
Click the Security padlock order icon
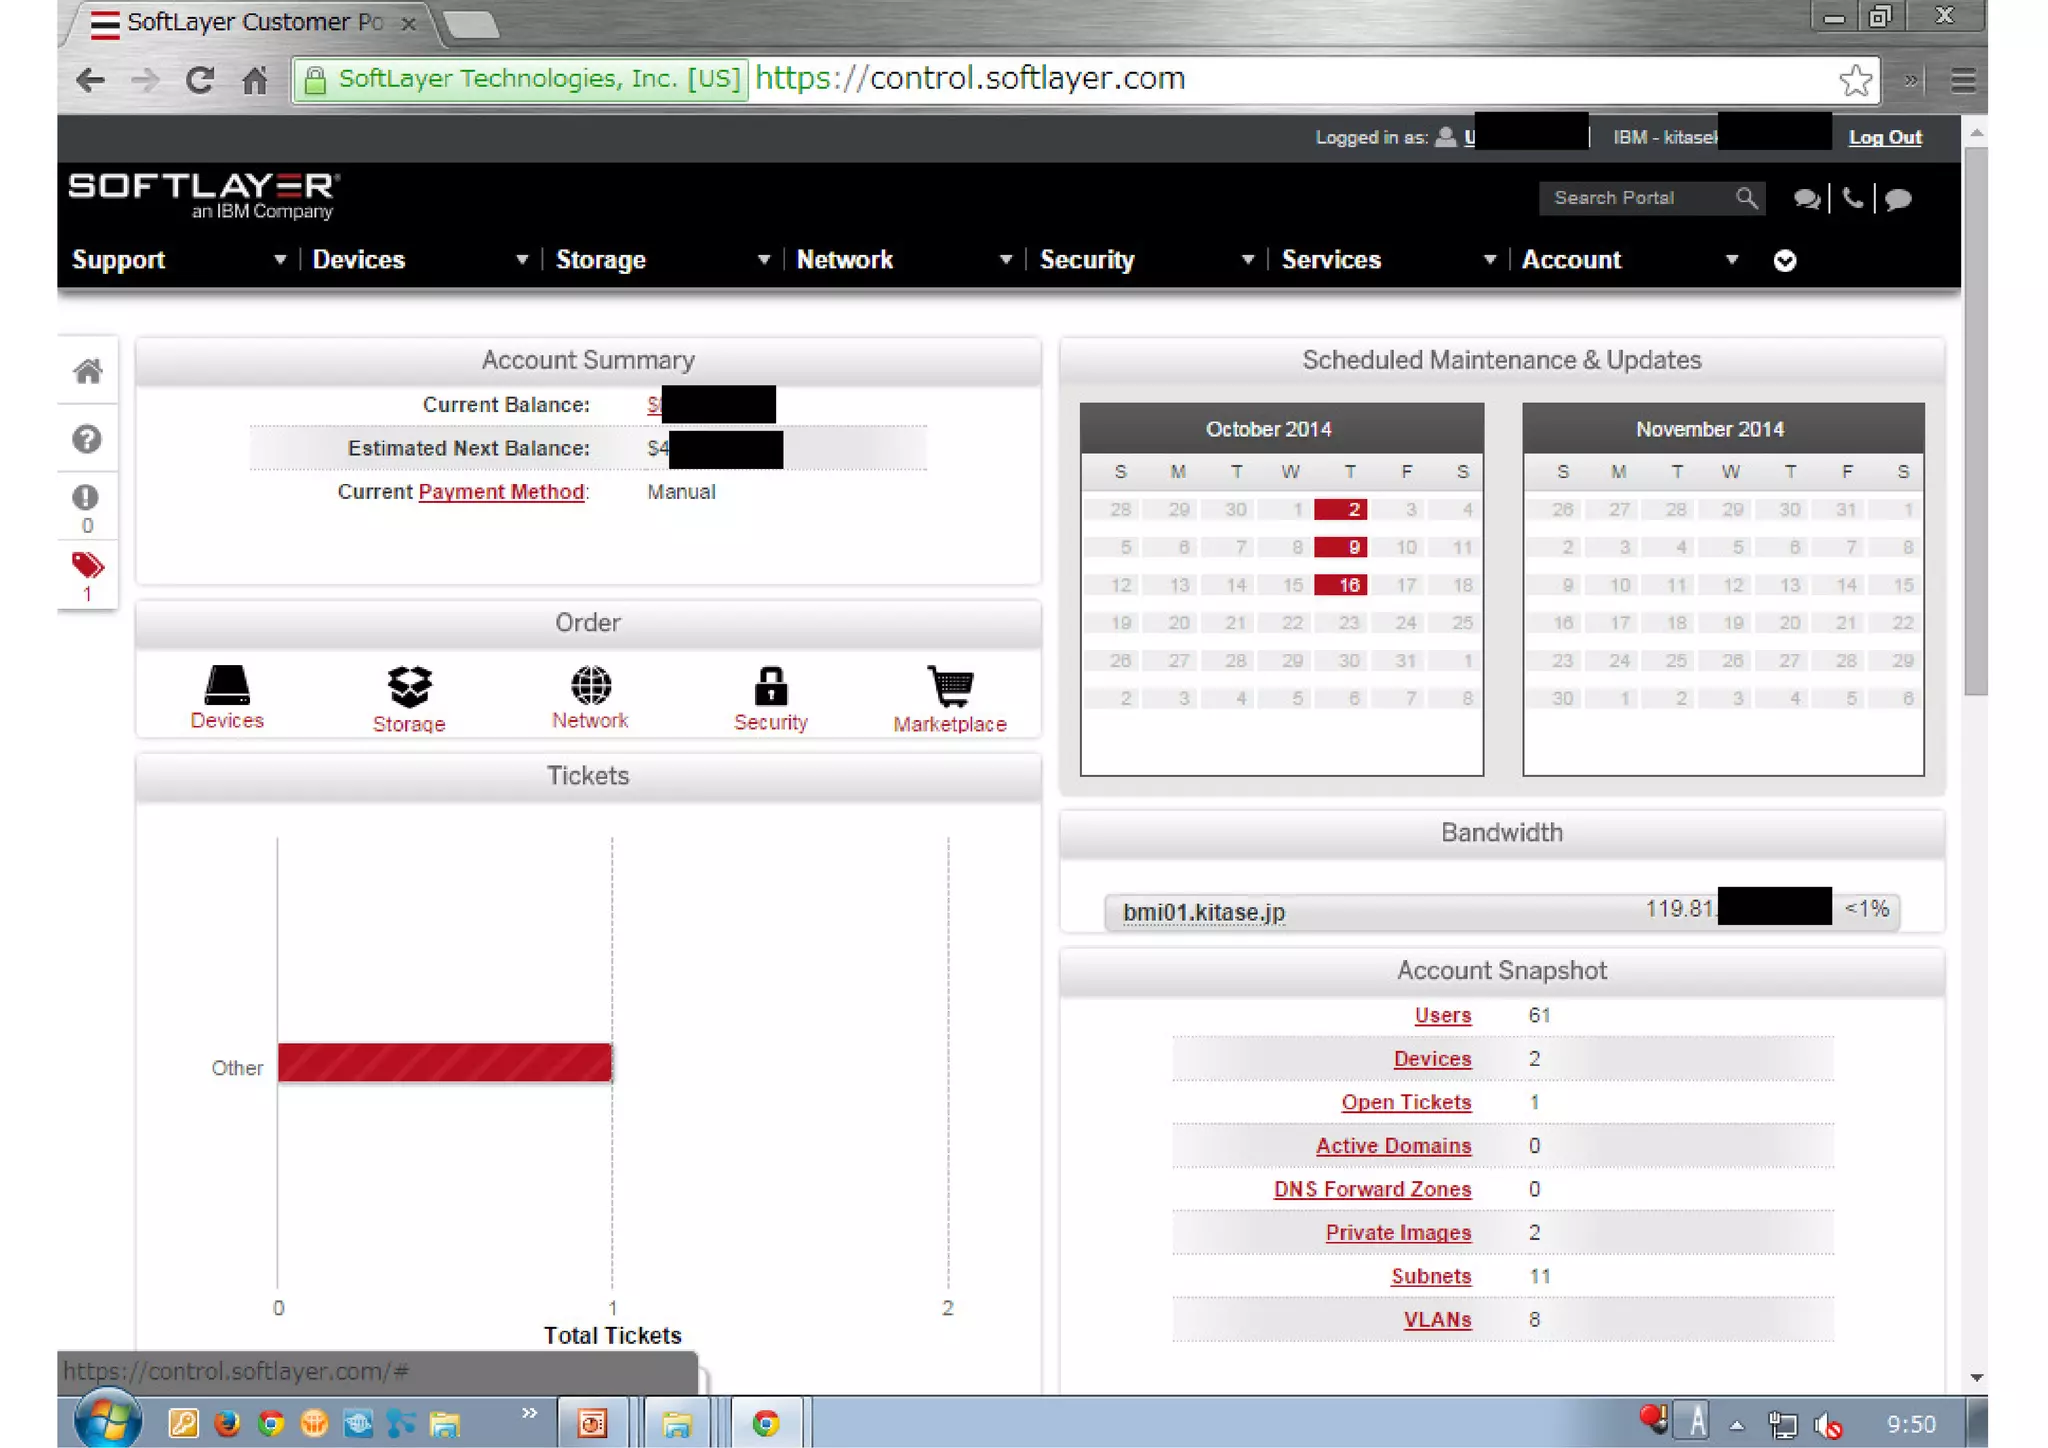point(770,686)
